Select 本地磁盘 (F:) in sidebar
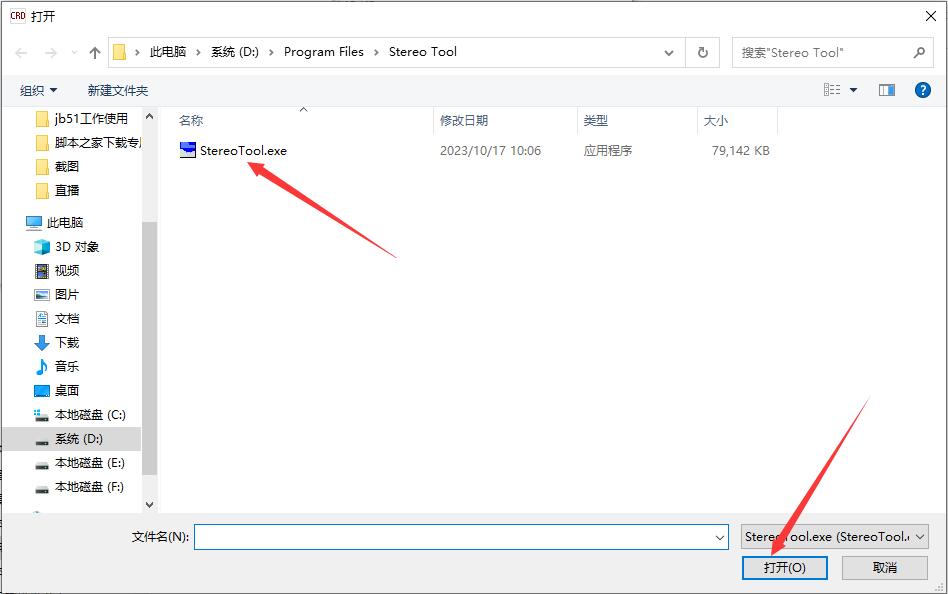 (89, 487)
